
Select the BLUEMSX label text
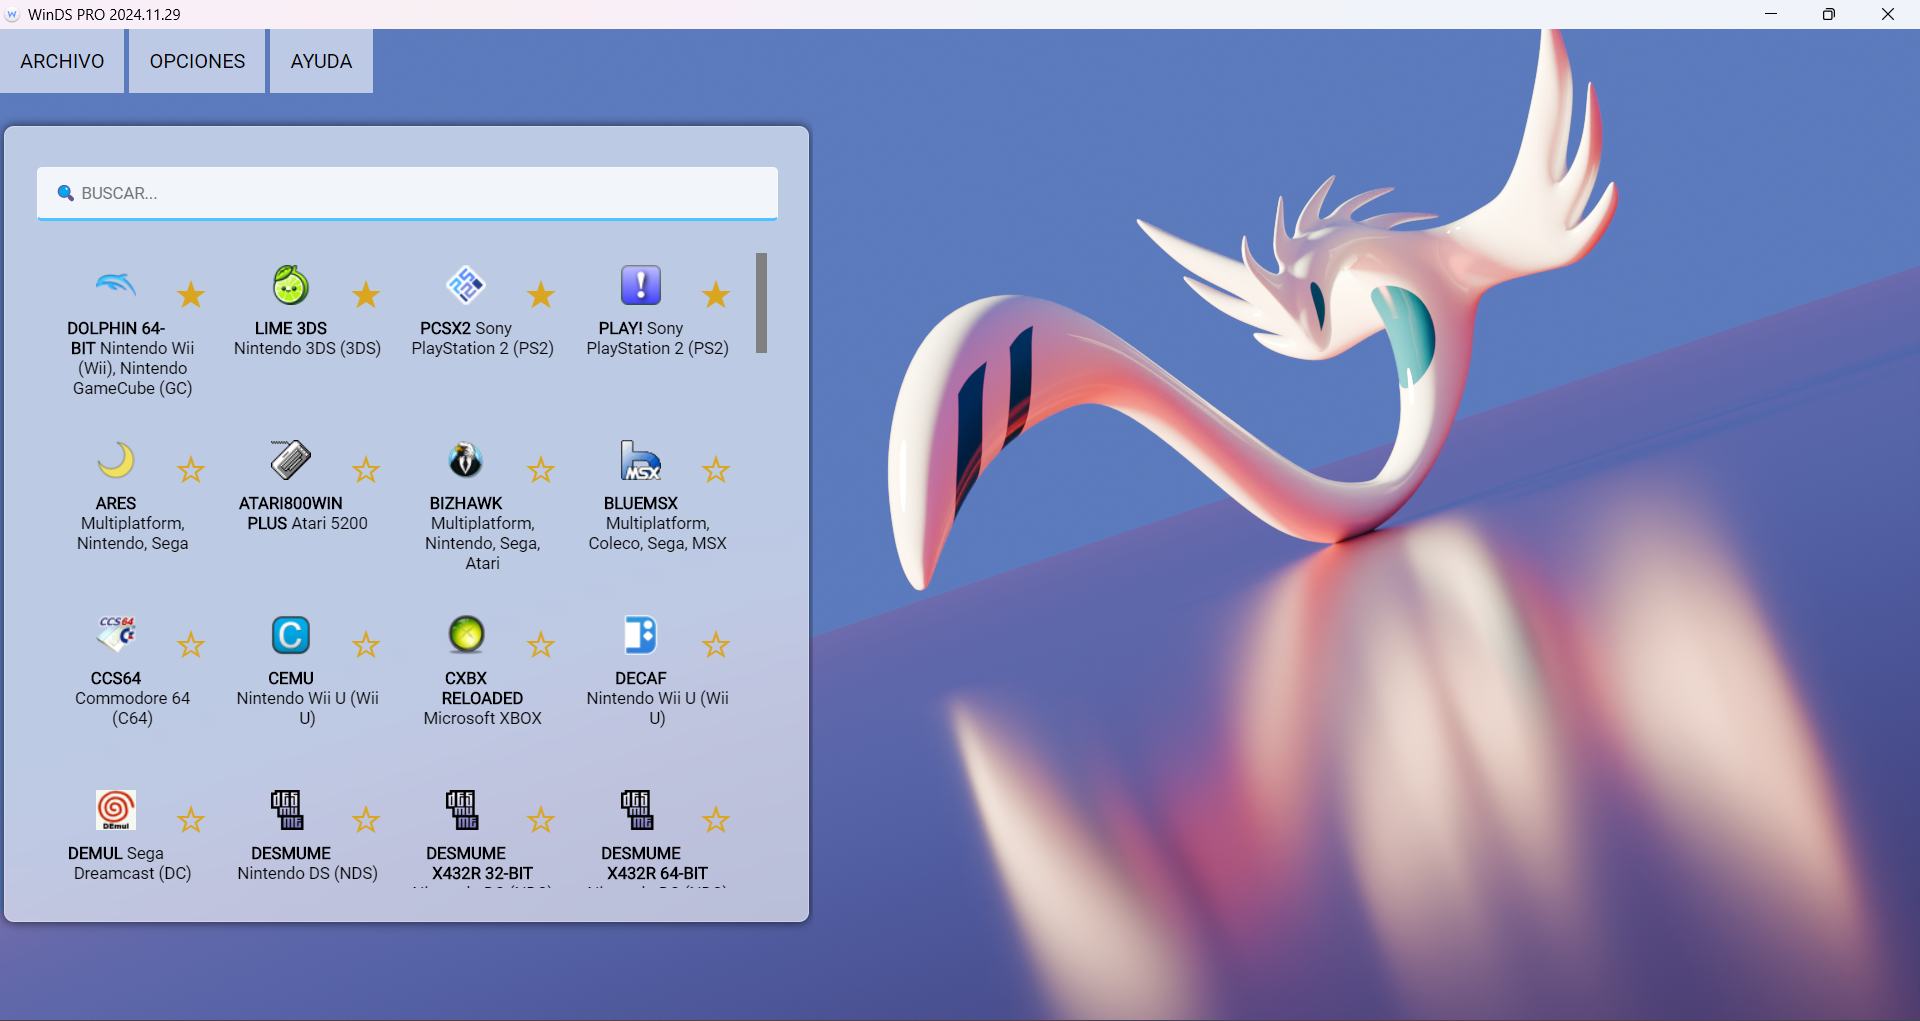[641, 503]
